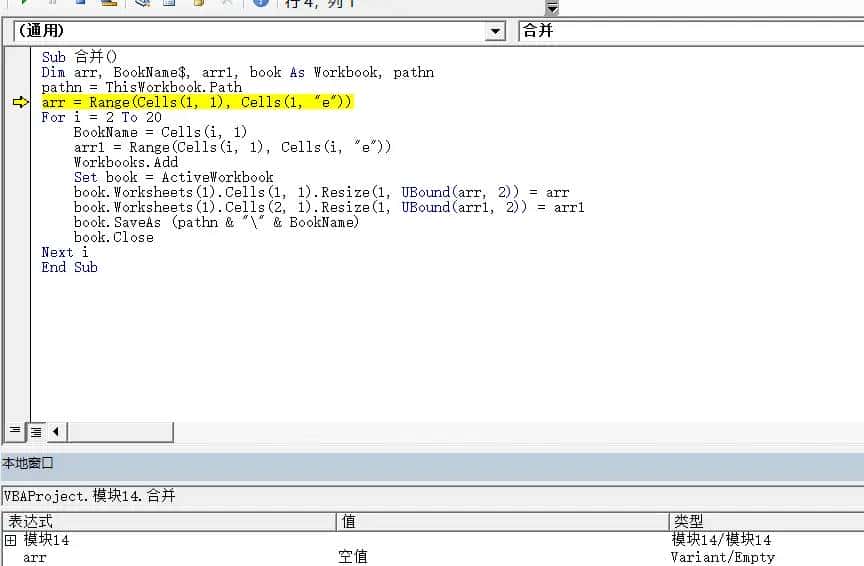The height and width of the screenshot is (566, 864).
Task: Click the highlighted arr = Range code line
Action: 197,102
